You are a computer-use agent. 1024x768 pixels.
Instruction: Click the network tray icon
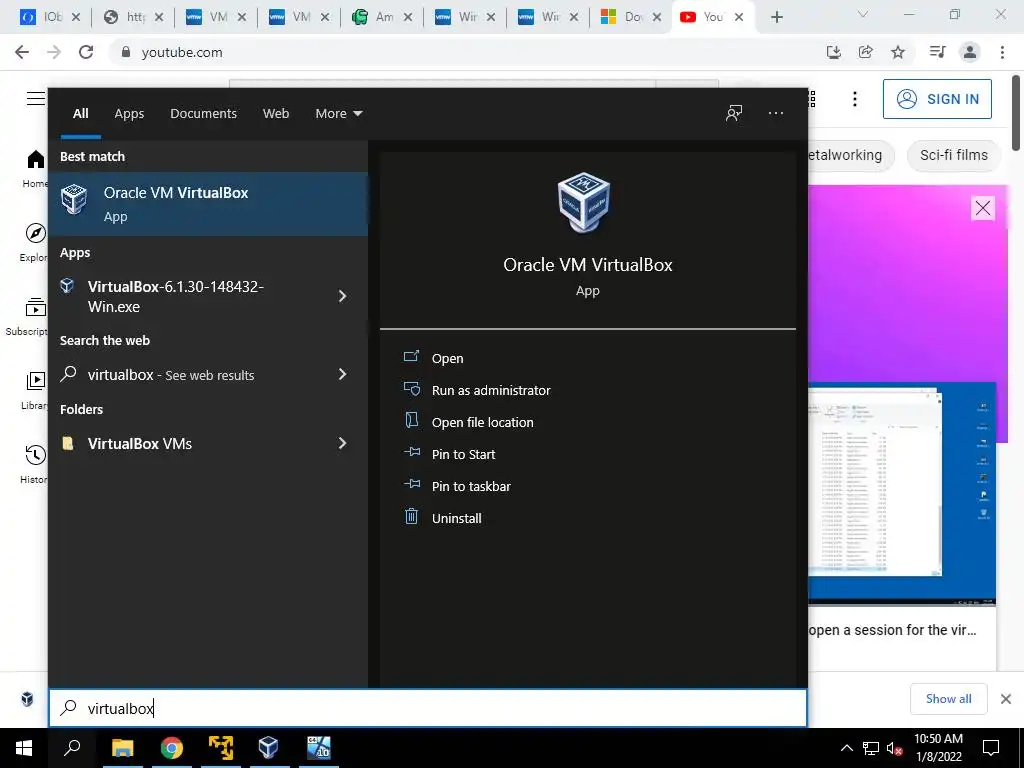pos(871,748)
